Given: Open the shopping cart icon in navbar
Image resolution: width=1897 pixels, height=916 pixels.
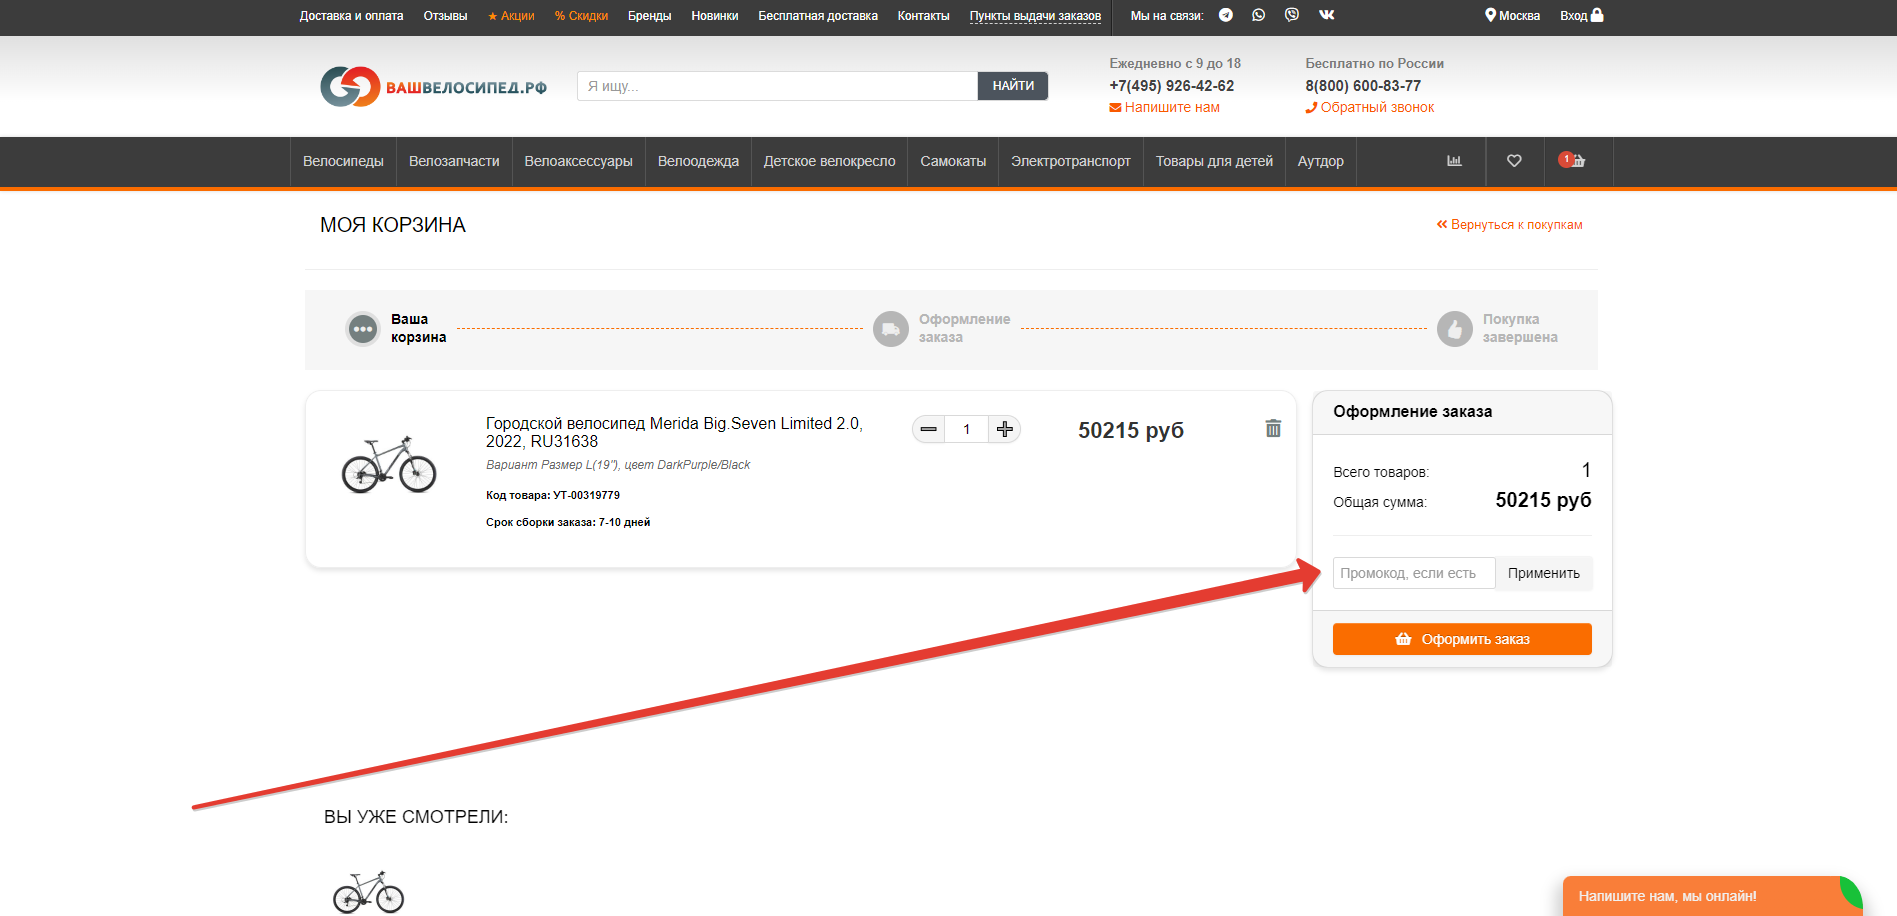Looking at the screenshot, I should click(1573, 160).
